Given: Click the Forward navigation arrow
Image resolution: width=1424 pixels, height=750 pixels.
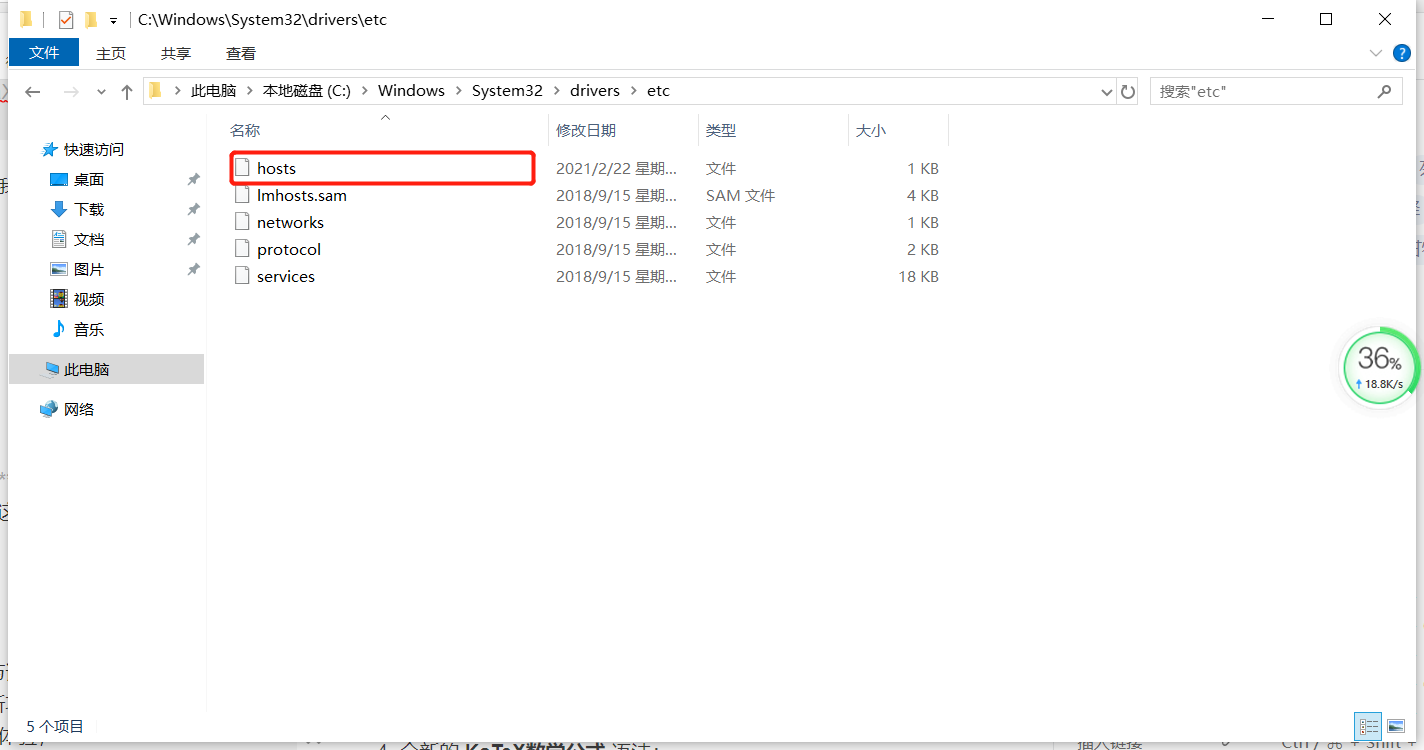Looking at the screenshot, I should pos(71,91).
